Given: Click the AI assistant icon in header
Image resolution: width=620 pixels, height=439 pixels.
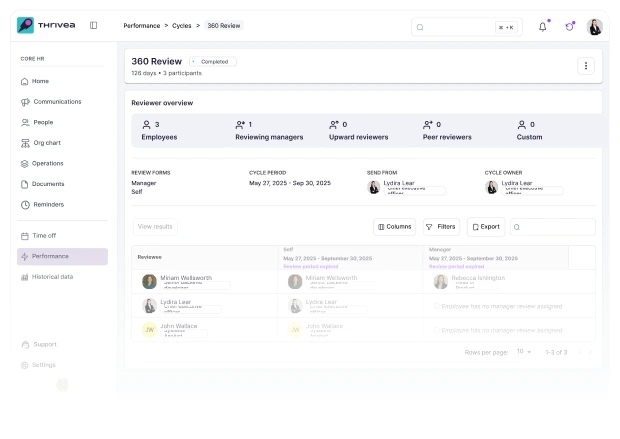Looking at the screenshot, I should click(x=570, y=26).
